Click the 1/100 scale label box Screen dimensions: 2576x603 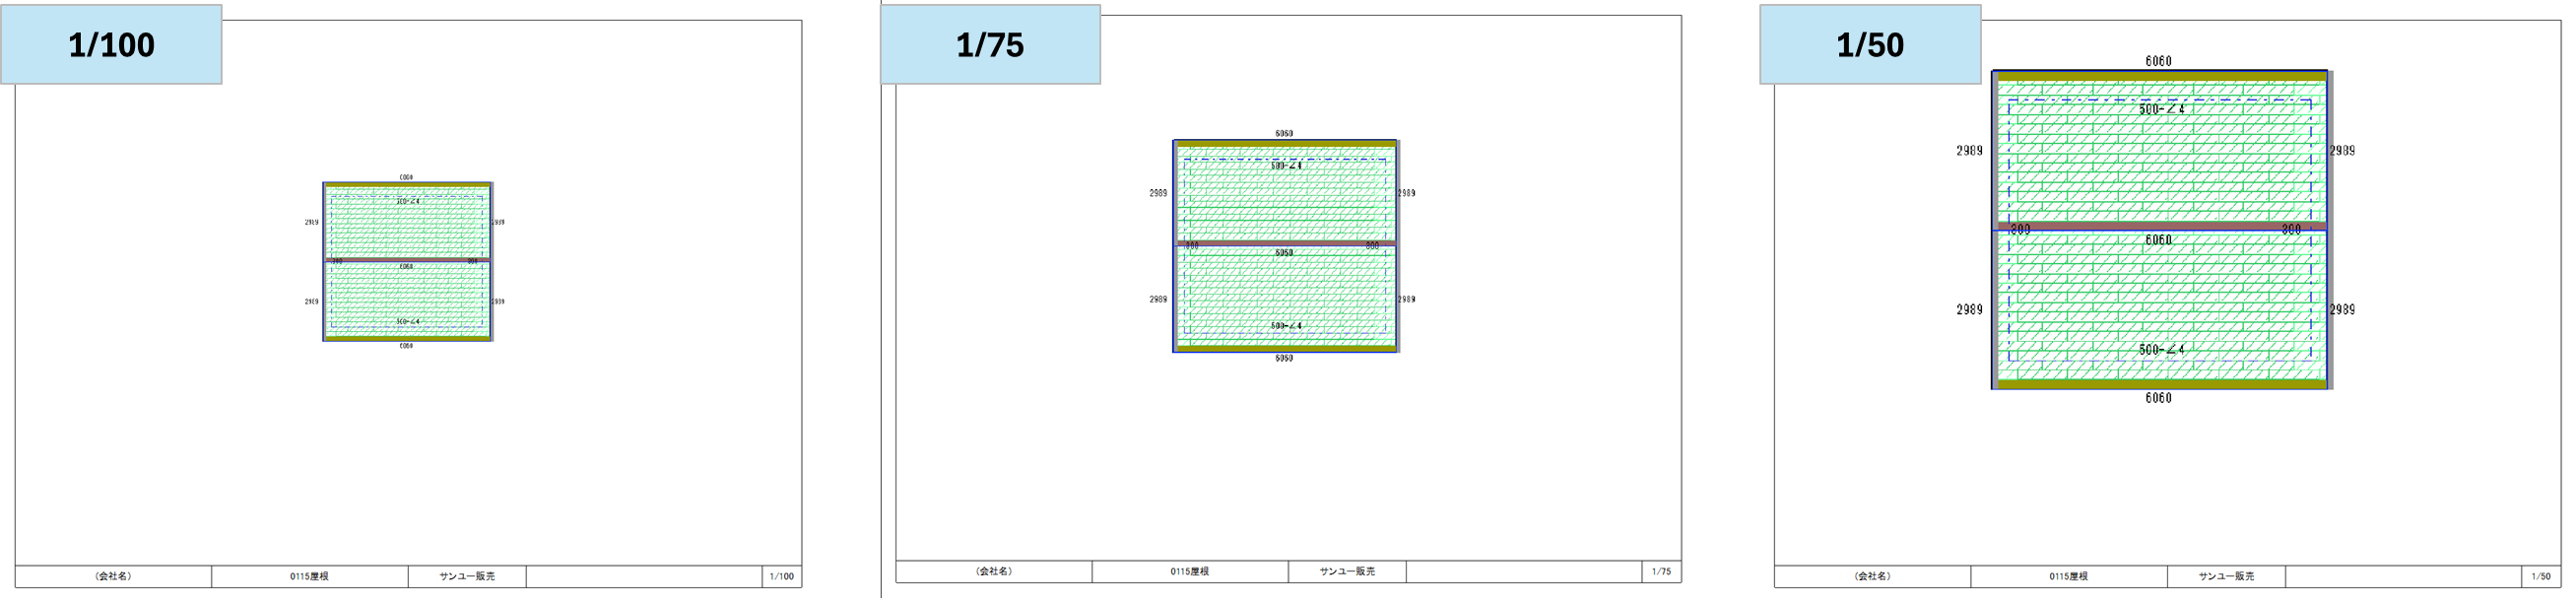pos(111,44)
